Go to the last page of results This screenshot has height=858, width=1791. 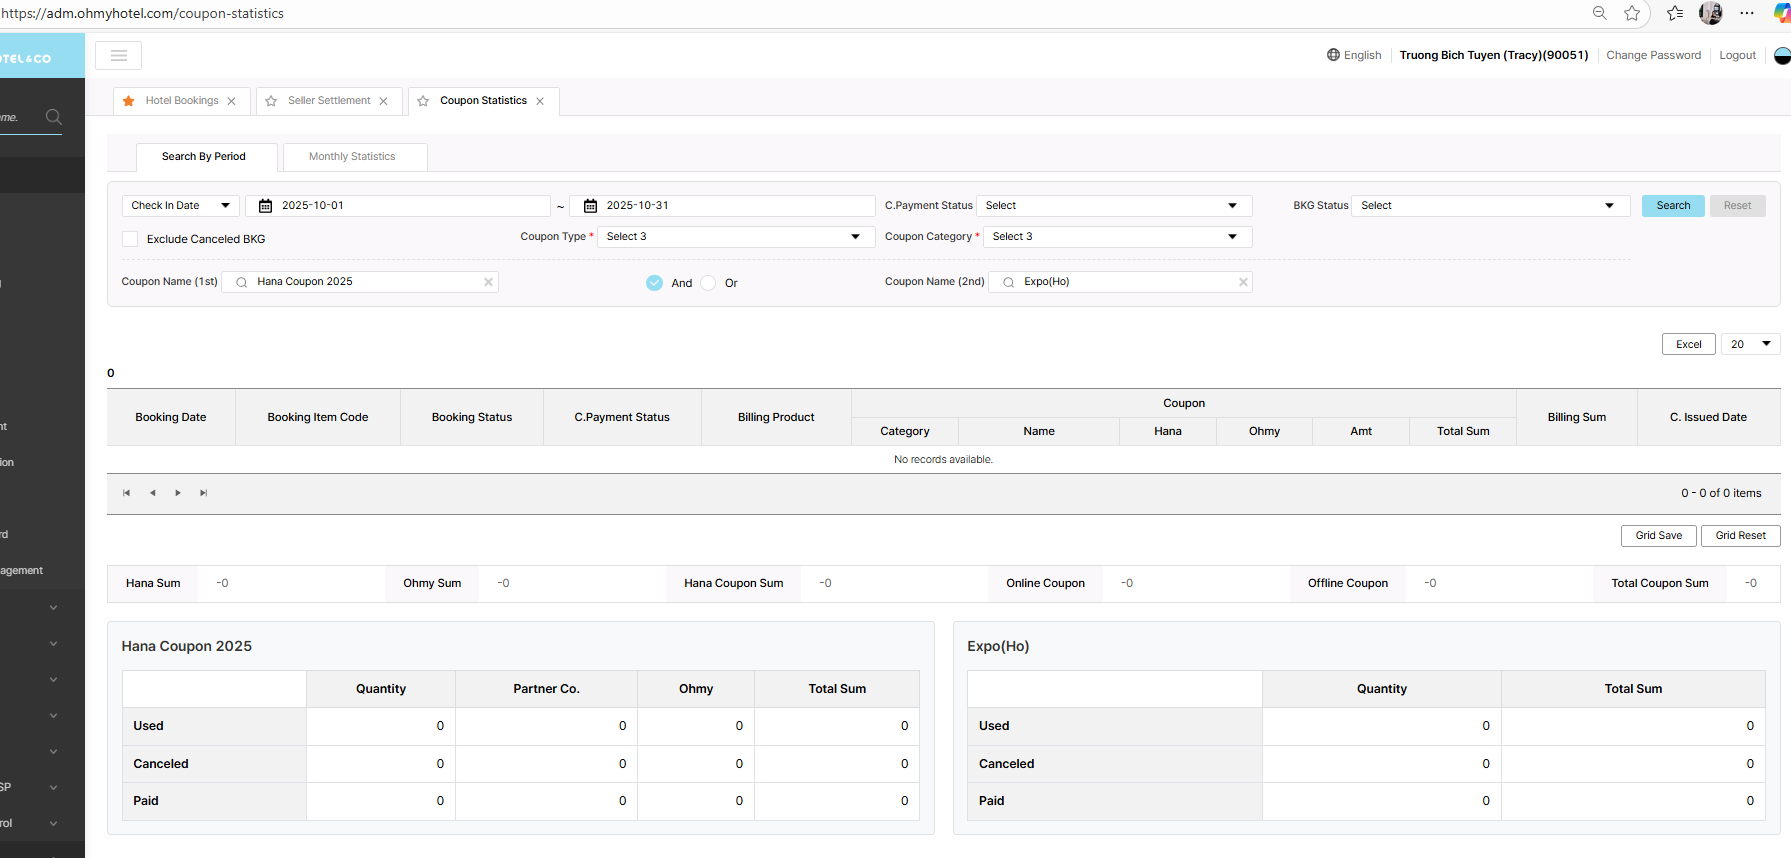pos(204,493)
